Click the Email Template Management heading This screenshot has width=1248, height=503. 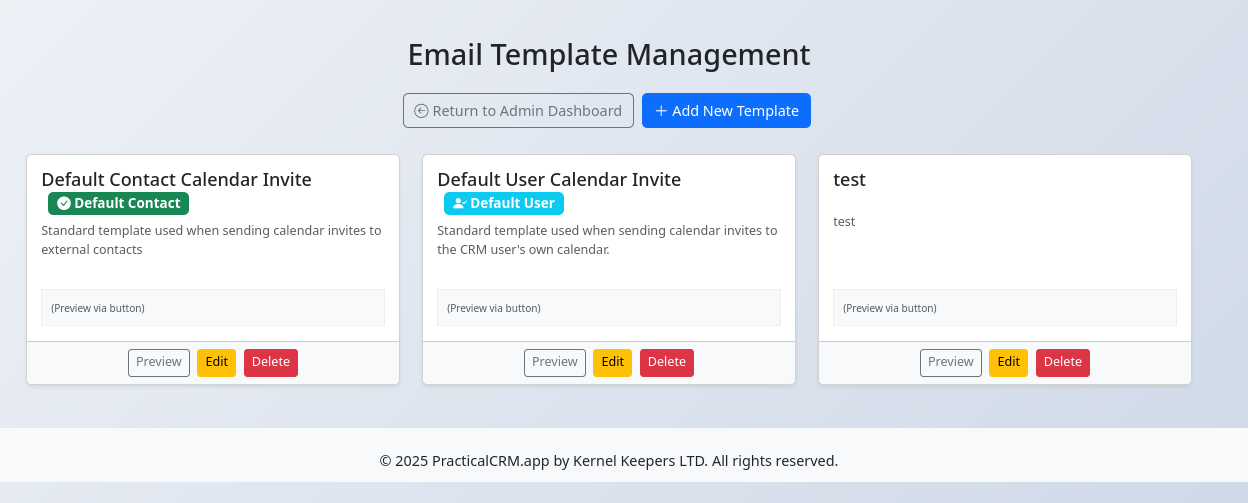point(609,54)
